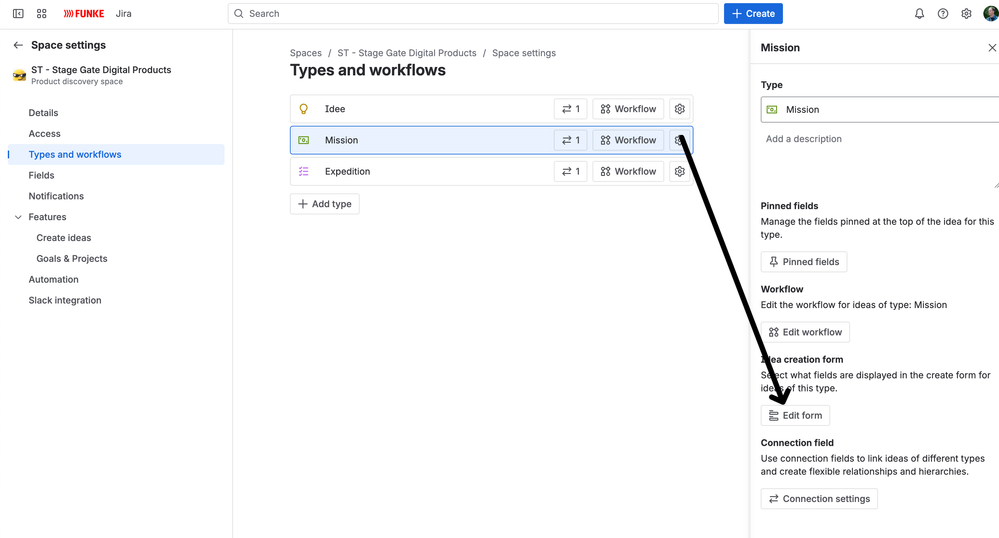Open connections count for Mission

point(570,140)
